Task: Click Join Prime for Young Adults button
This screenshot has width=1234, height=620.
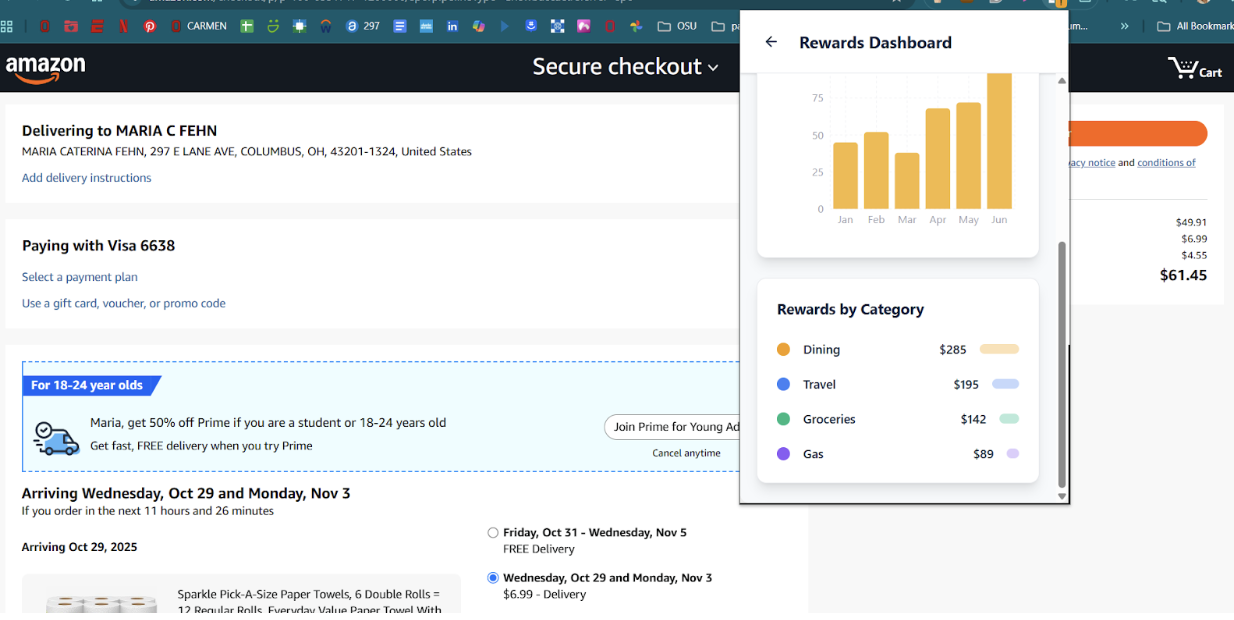Action: point(672,427)
